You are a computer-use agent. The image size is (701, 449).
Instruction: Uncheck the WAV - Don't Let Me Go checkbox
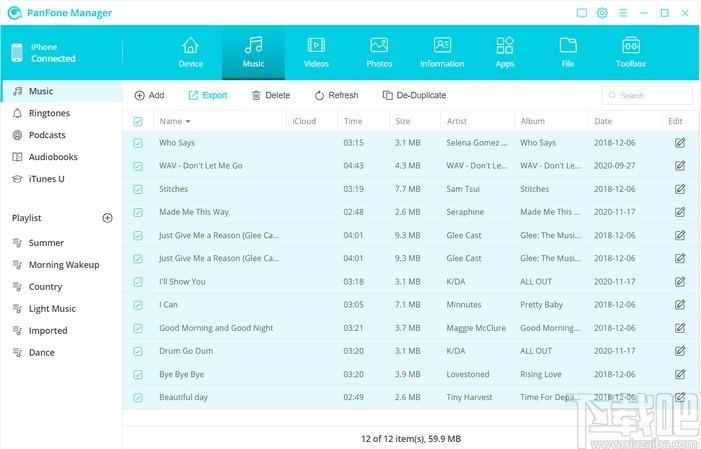pos(138,166)
